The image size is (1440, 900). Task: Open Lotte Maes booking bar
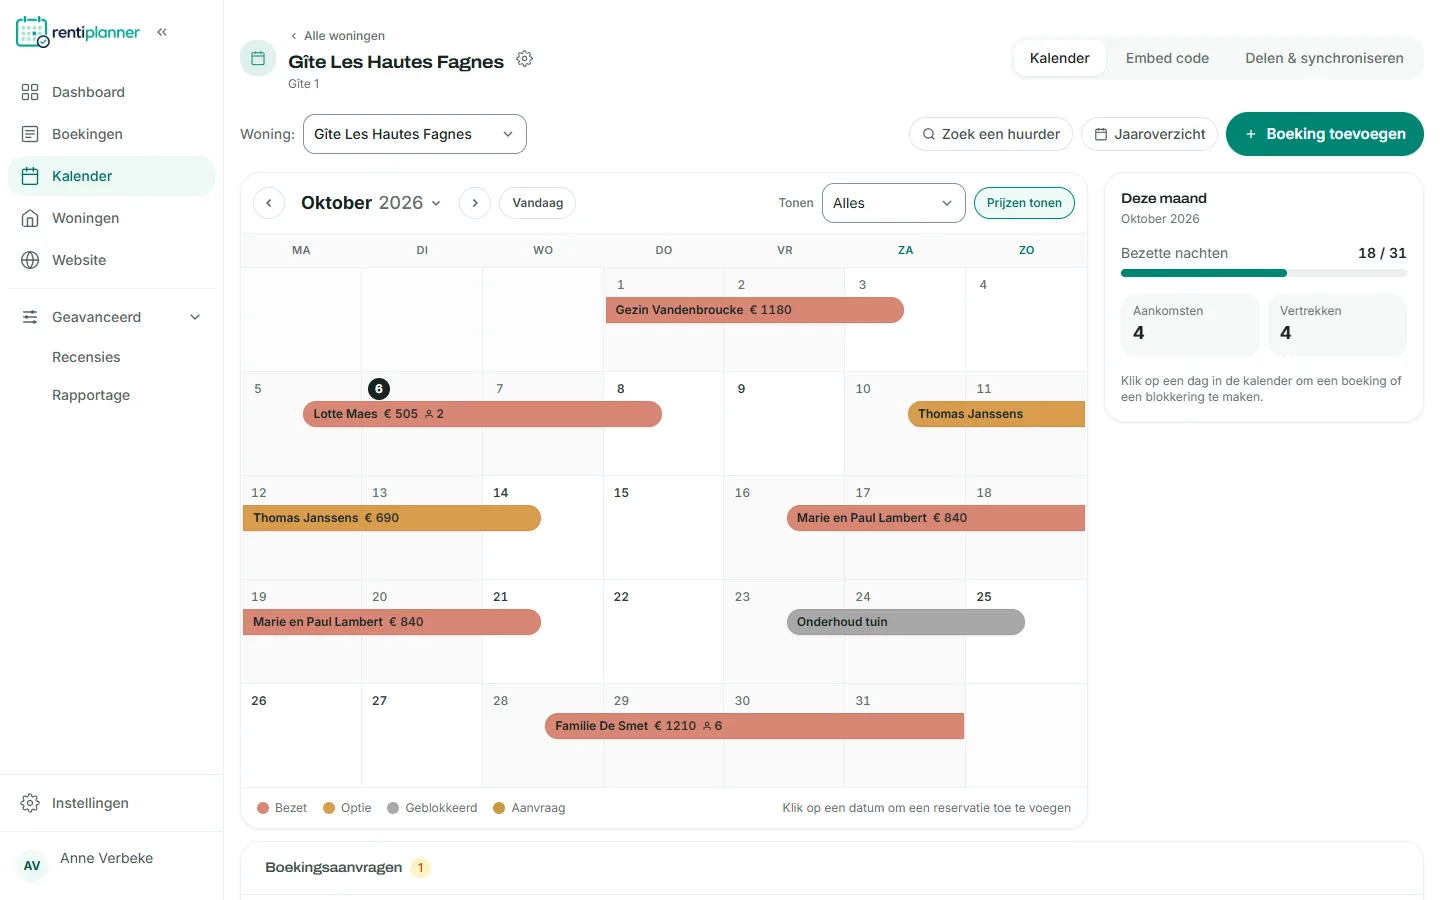[482, 414]
